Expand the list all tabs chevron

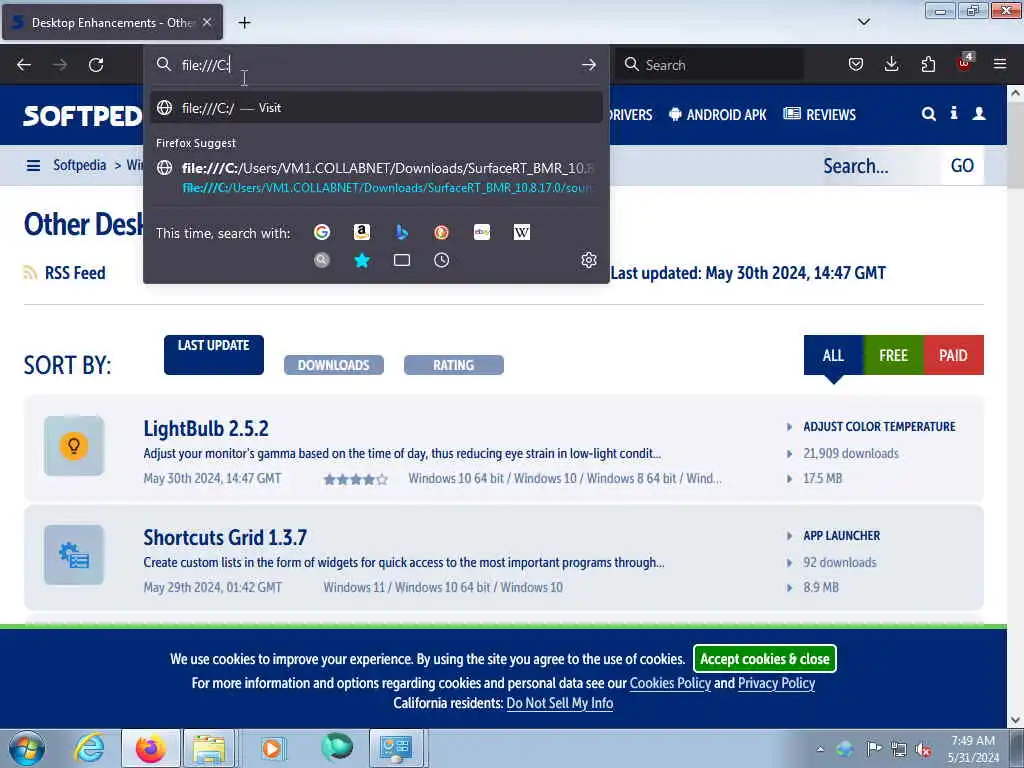863,22
